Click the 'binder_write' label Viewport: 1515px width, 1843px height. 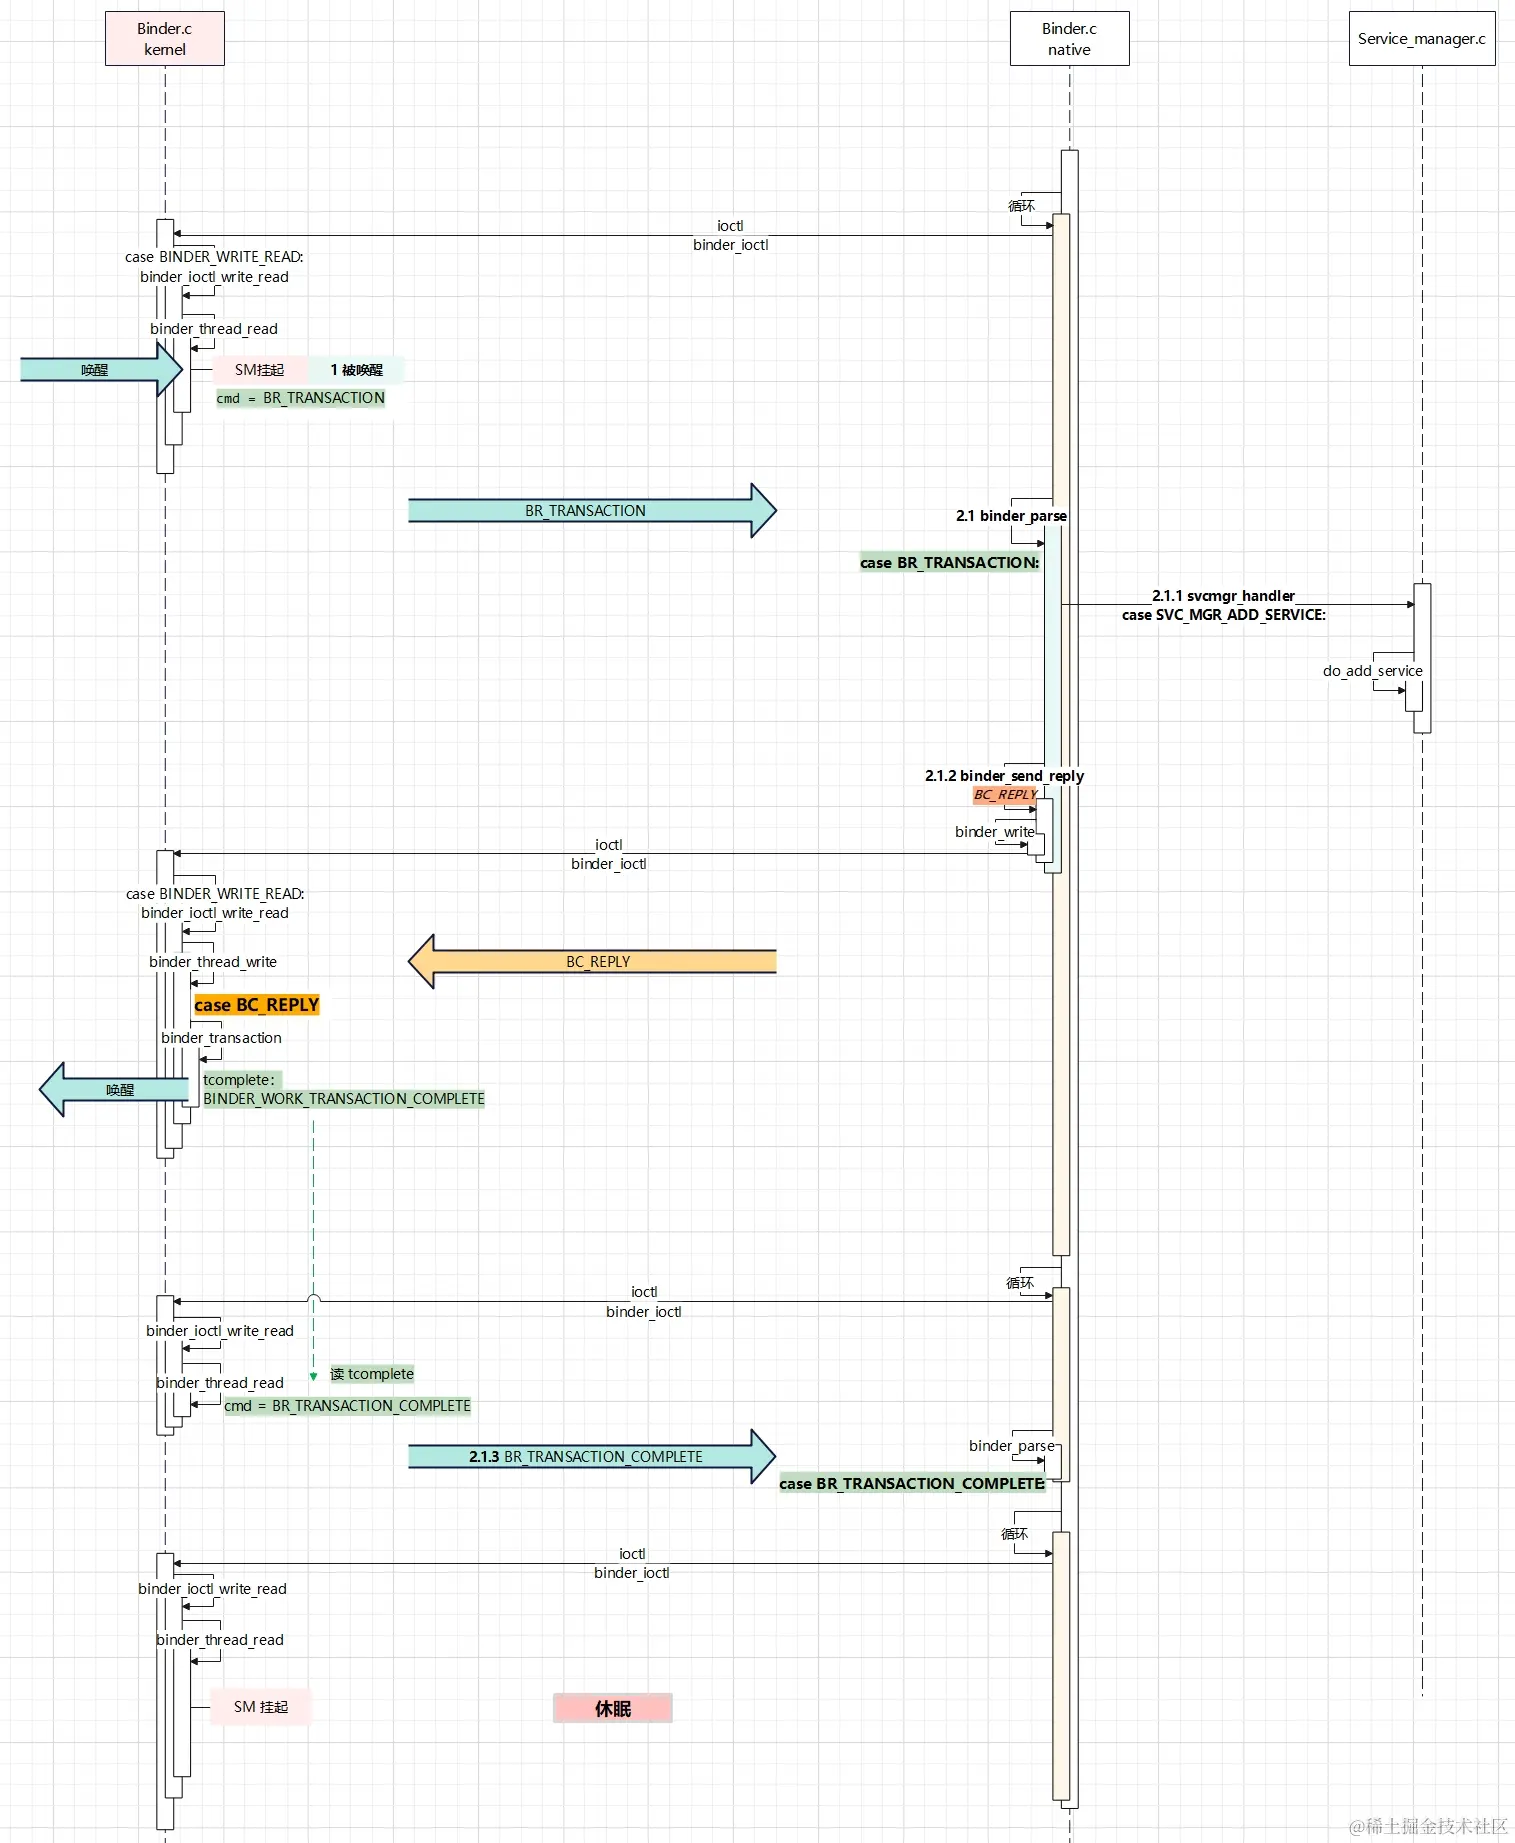pos(994,832)
